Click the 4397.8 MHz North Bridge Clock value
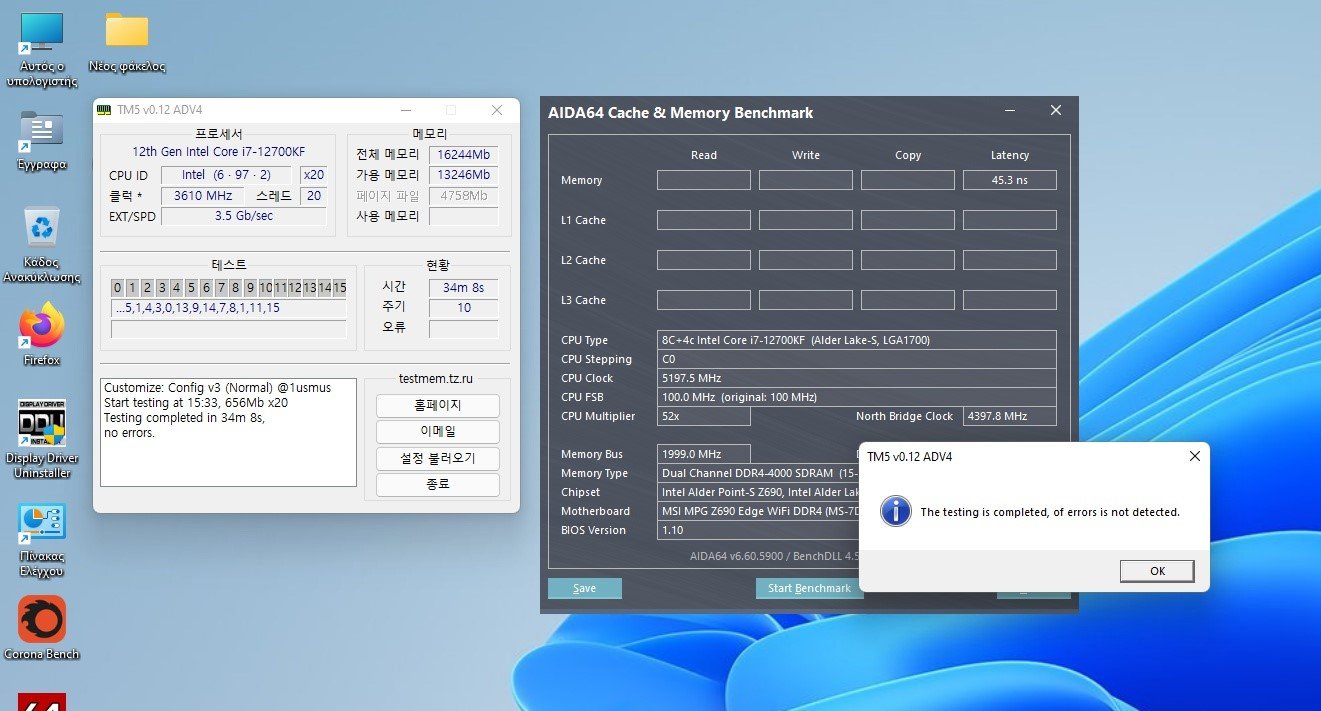Image resolution: width=1321 pixels, height=711 pixels. pos(1010,416)
